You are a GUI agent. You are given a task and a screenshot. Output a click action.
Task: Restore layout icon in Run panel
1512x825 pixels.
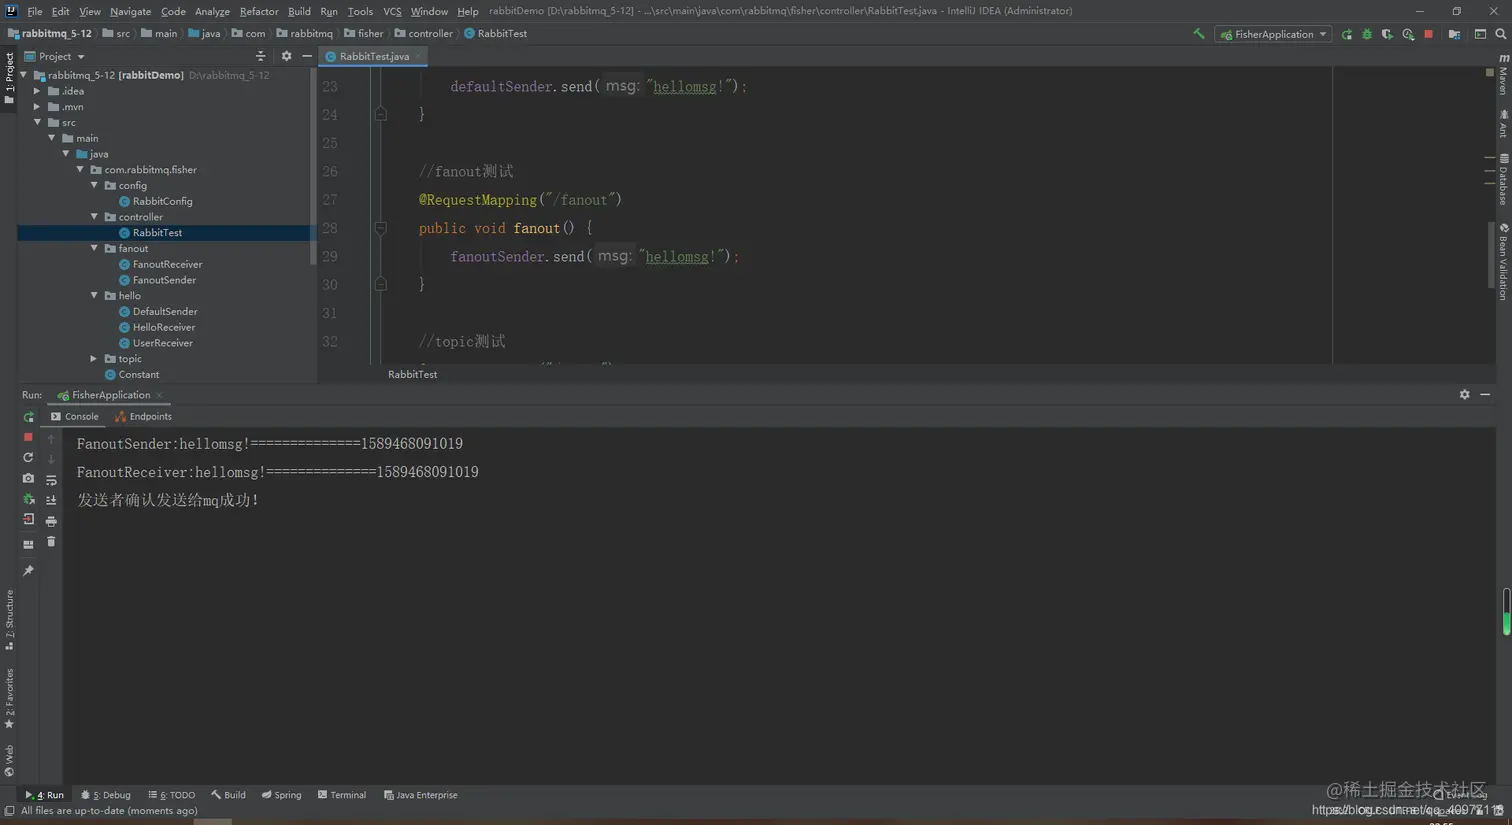coord(28,544)
